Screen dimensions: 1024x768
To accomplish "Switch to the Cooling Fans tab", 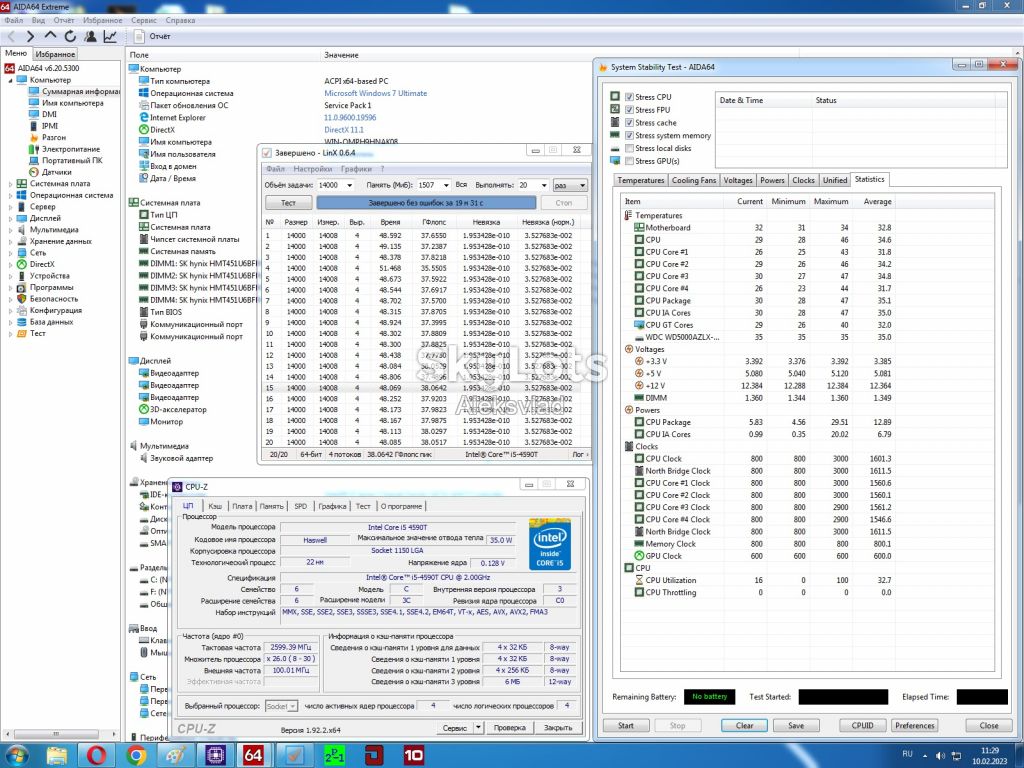I will (694, 180).
